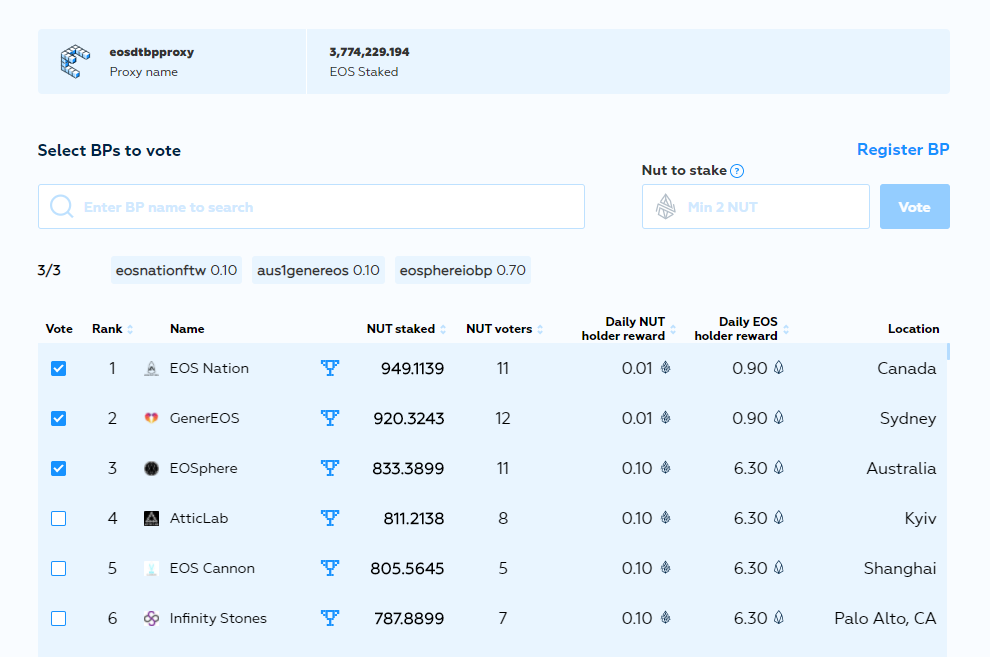Check the EOS Cannon vote checkbox
This screenshot has width=990, height=657.
(58, 569)
